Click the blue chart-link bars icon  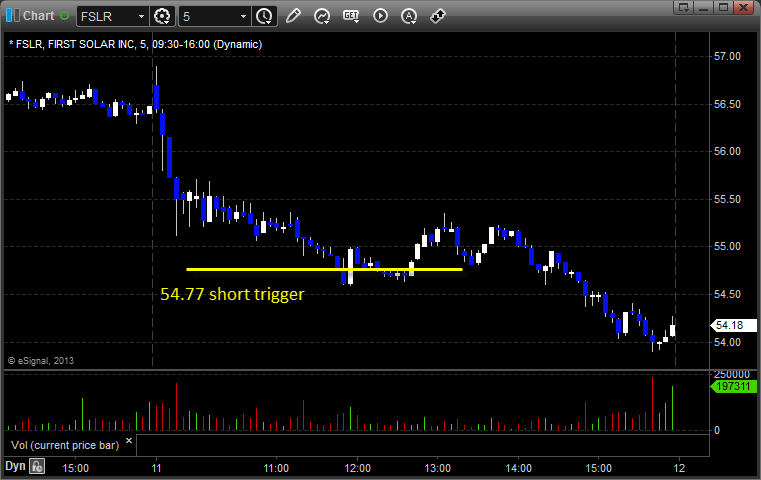13,16
